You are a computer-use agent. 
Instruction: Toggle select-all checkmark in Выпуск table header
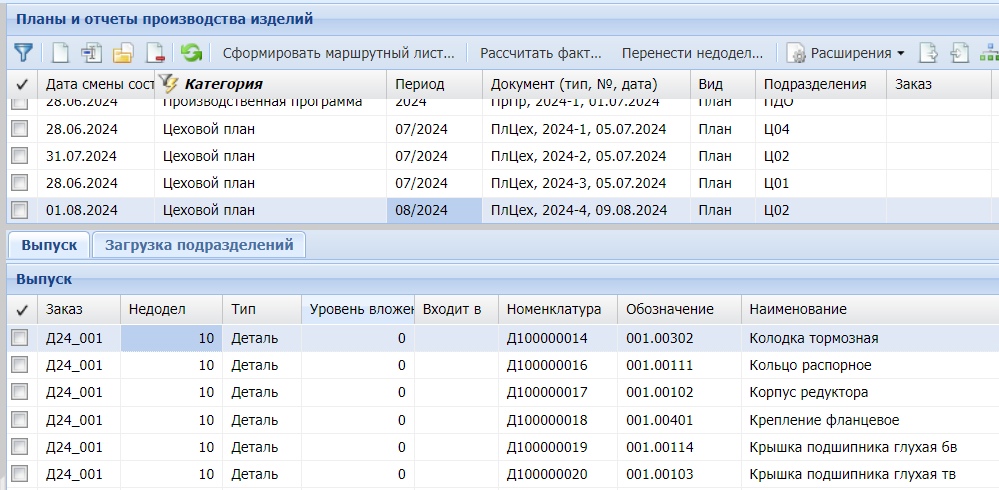click(22, 310)
